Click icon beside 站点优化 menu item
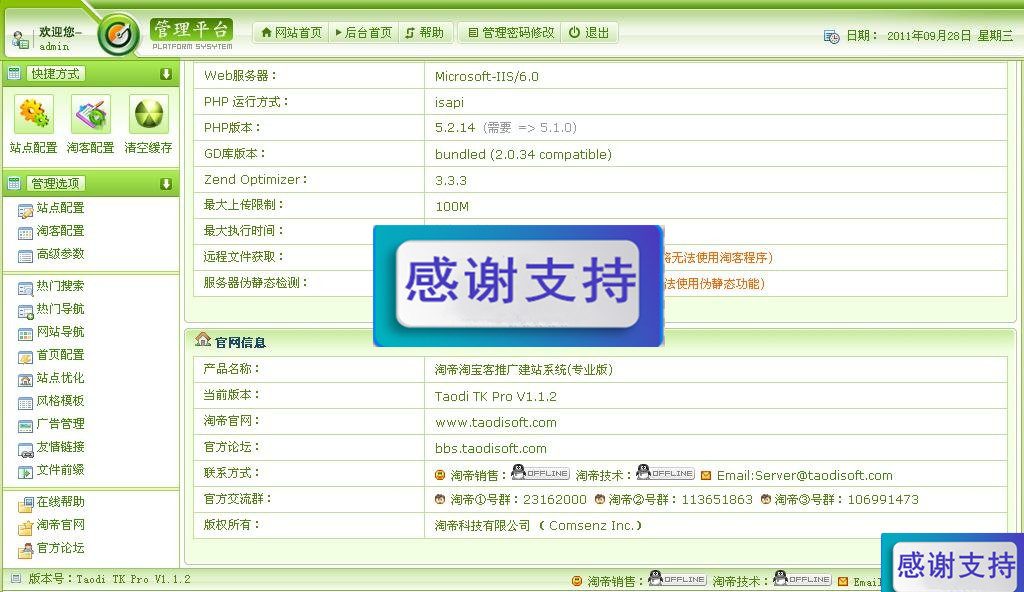1024x592 pixels. (25, 380)
